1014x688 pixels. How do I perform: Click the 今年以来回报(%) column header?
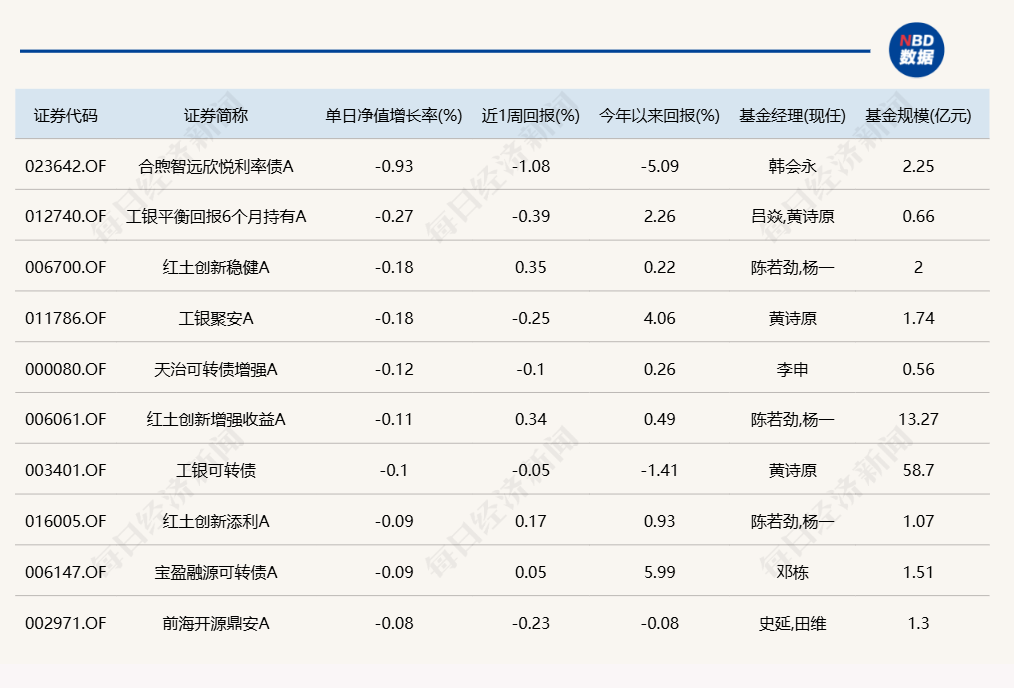pyautogui.click(x=660, y=116)
